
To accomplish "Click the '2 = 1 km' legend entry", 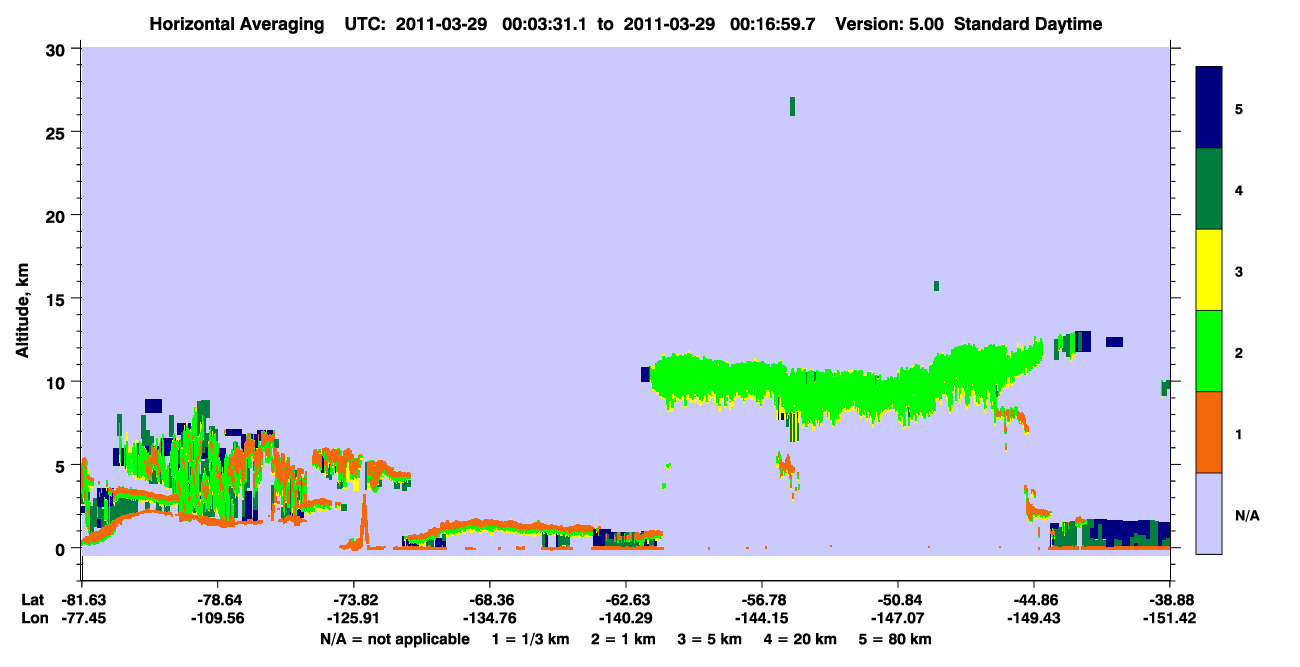I will tap(625, 638).
